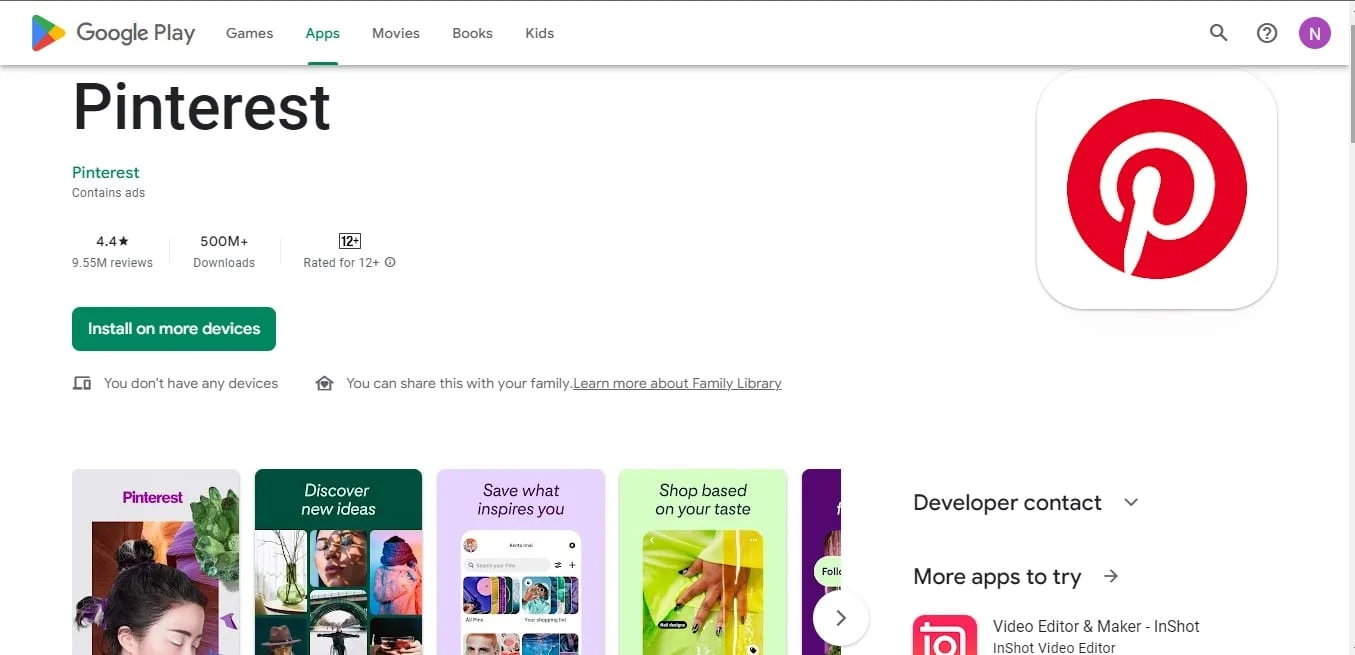This screenshot has height=655, width=1355.
Task: Open the Kids tab
Action: coord(539,33)
